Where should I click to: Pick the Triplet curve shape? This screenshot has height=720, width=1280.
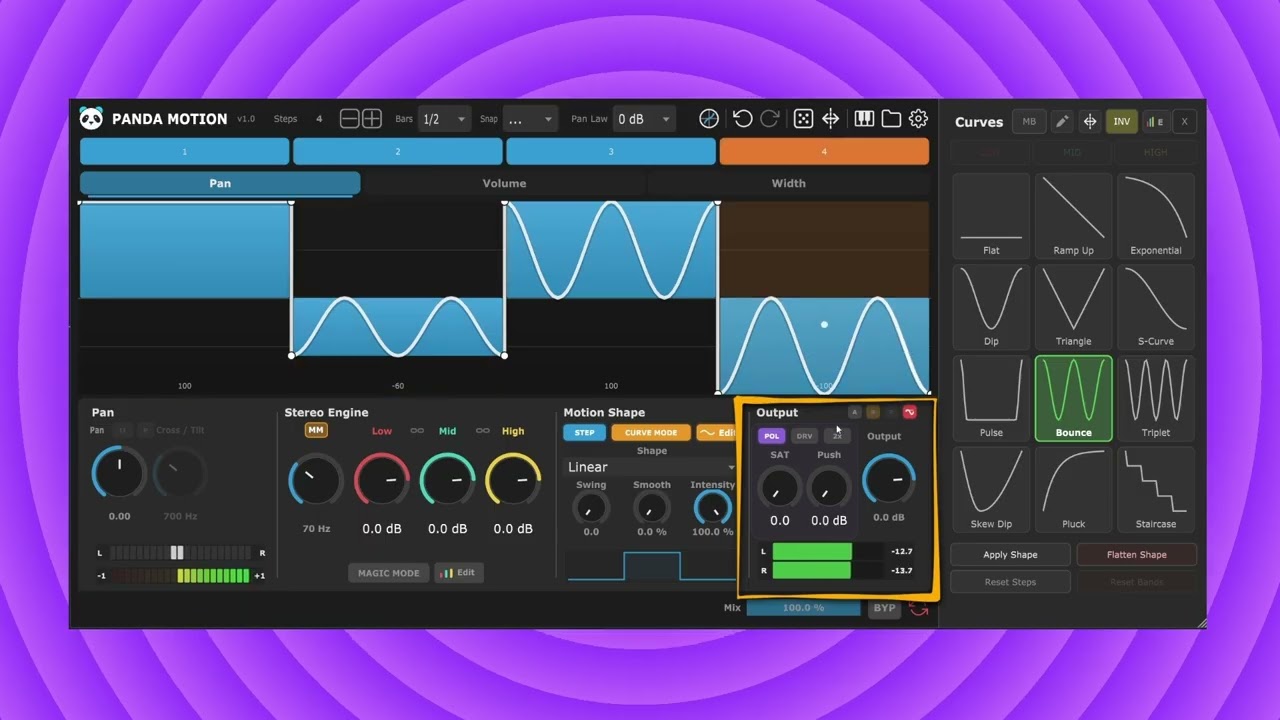coord(1156,398)
